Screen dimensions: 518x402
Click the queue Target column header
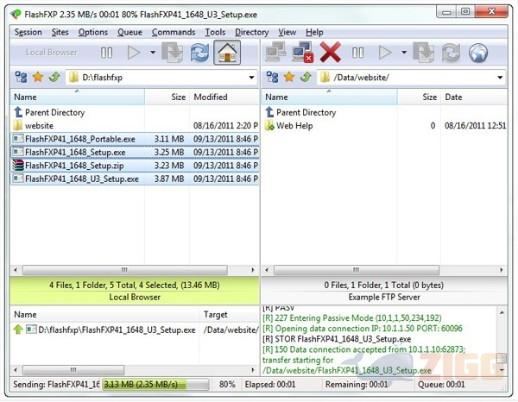pyautogui.click(x=229, y=315)
